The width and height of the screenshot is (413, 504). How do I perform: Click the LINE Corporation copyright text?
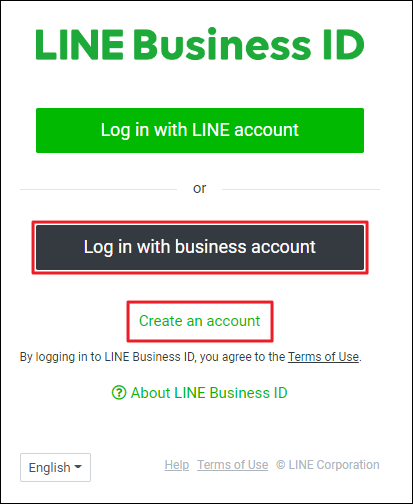[328, 465]
